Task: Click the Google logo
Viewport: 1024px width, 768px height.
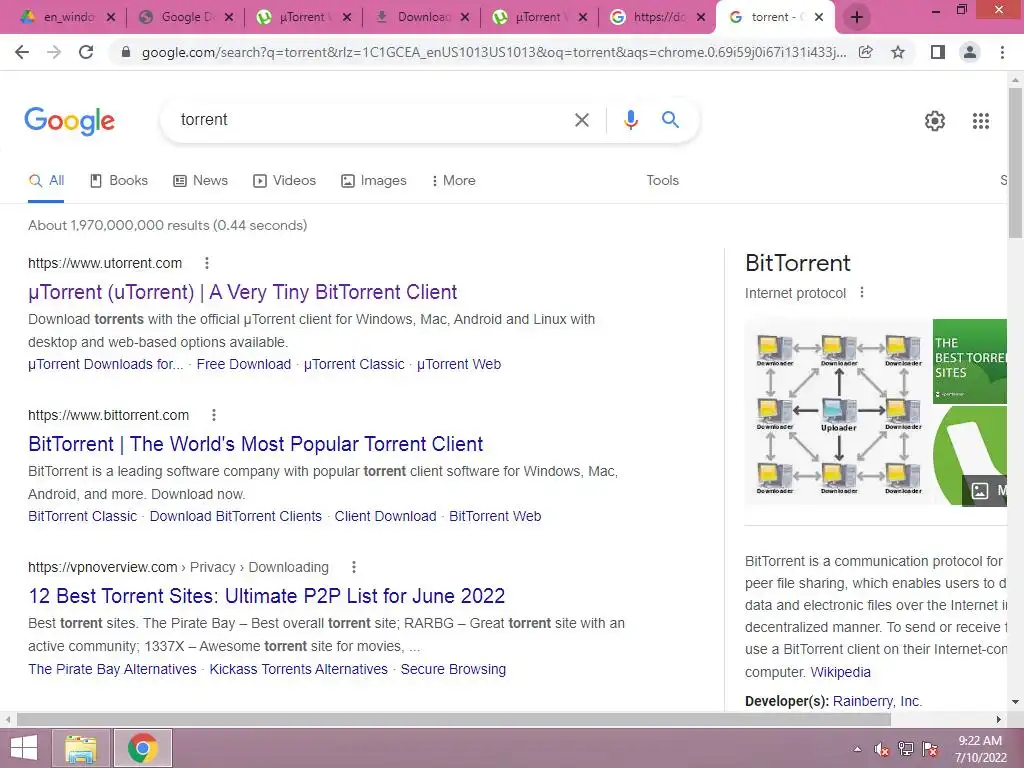Action: (69, 121)
